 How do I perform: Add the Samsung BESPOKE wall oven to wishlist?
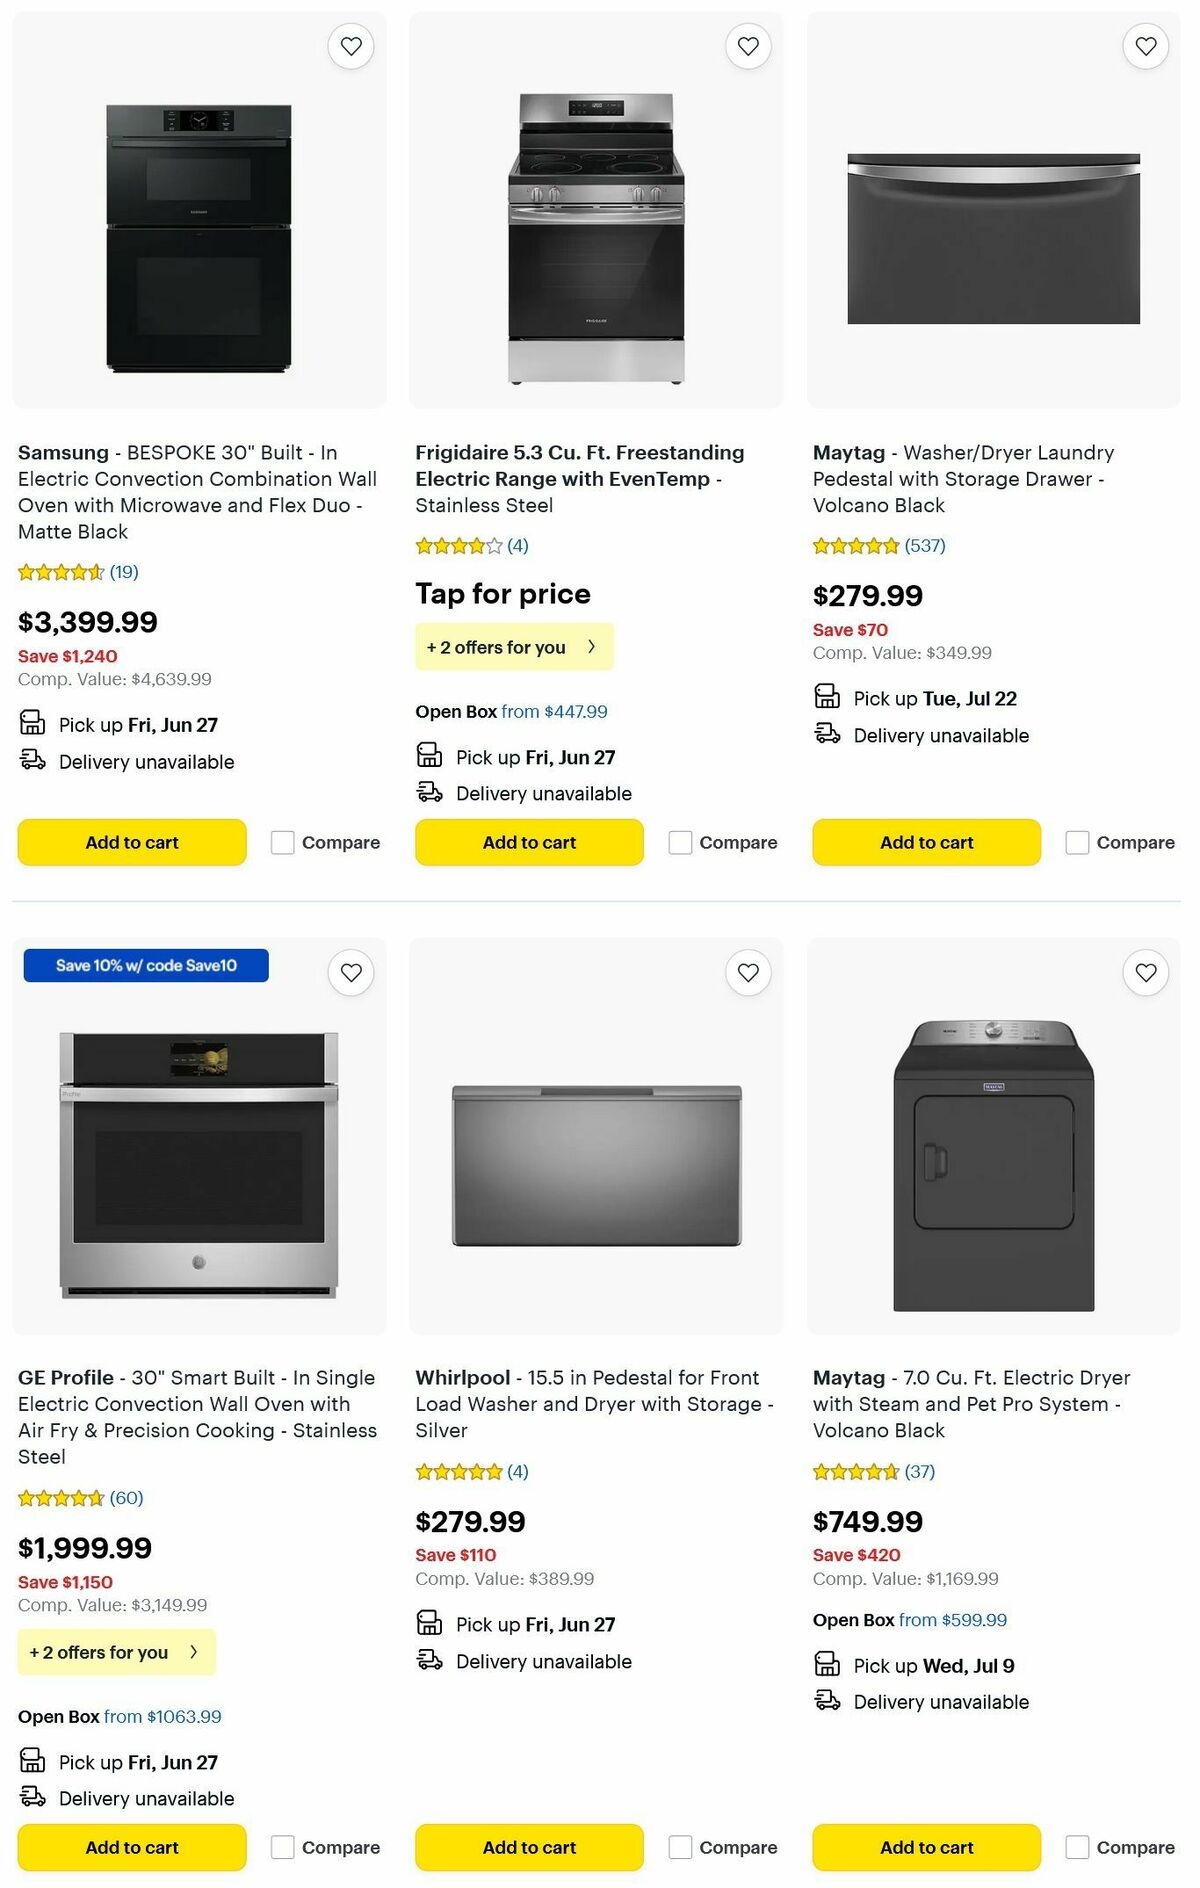[350, 46]
